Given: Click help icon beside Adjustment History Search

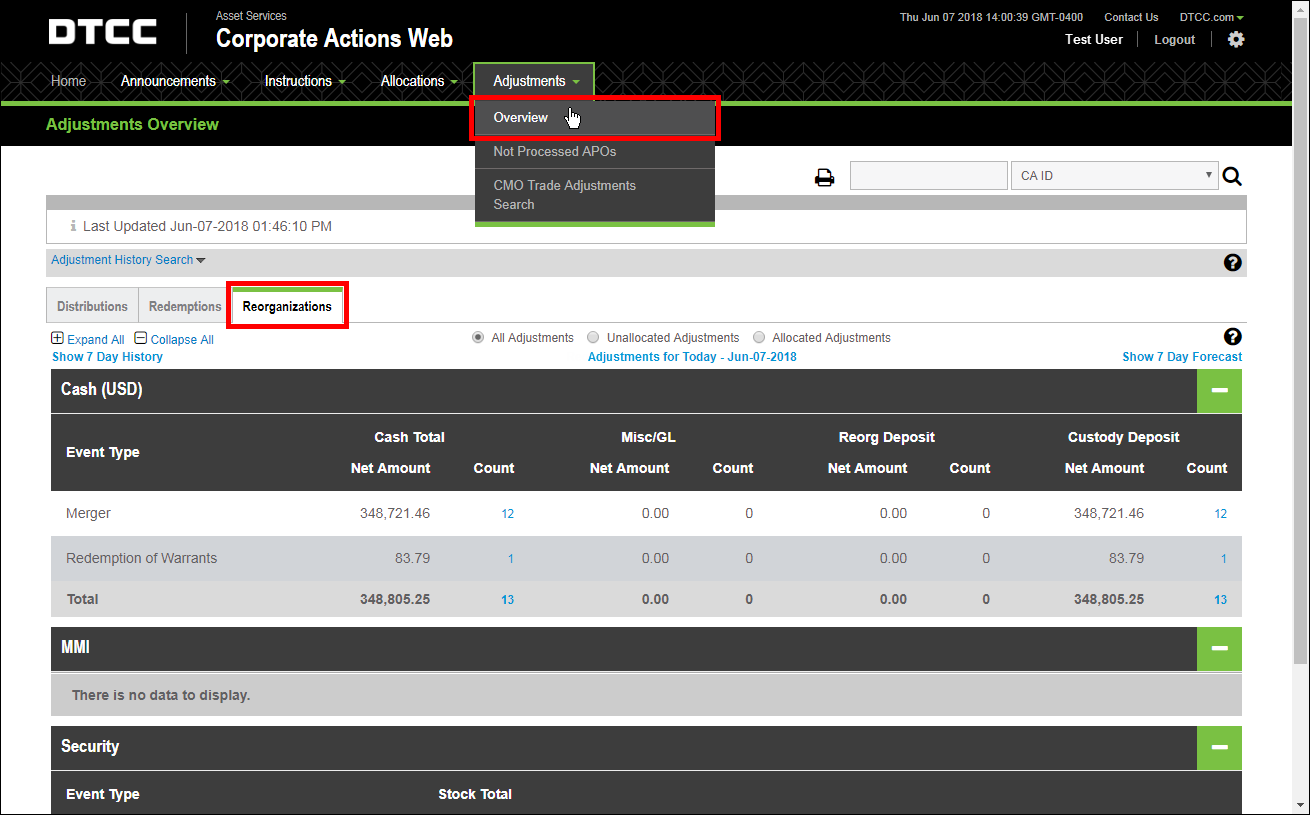Looking at the screenshot, I should click(1232, 262).
